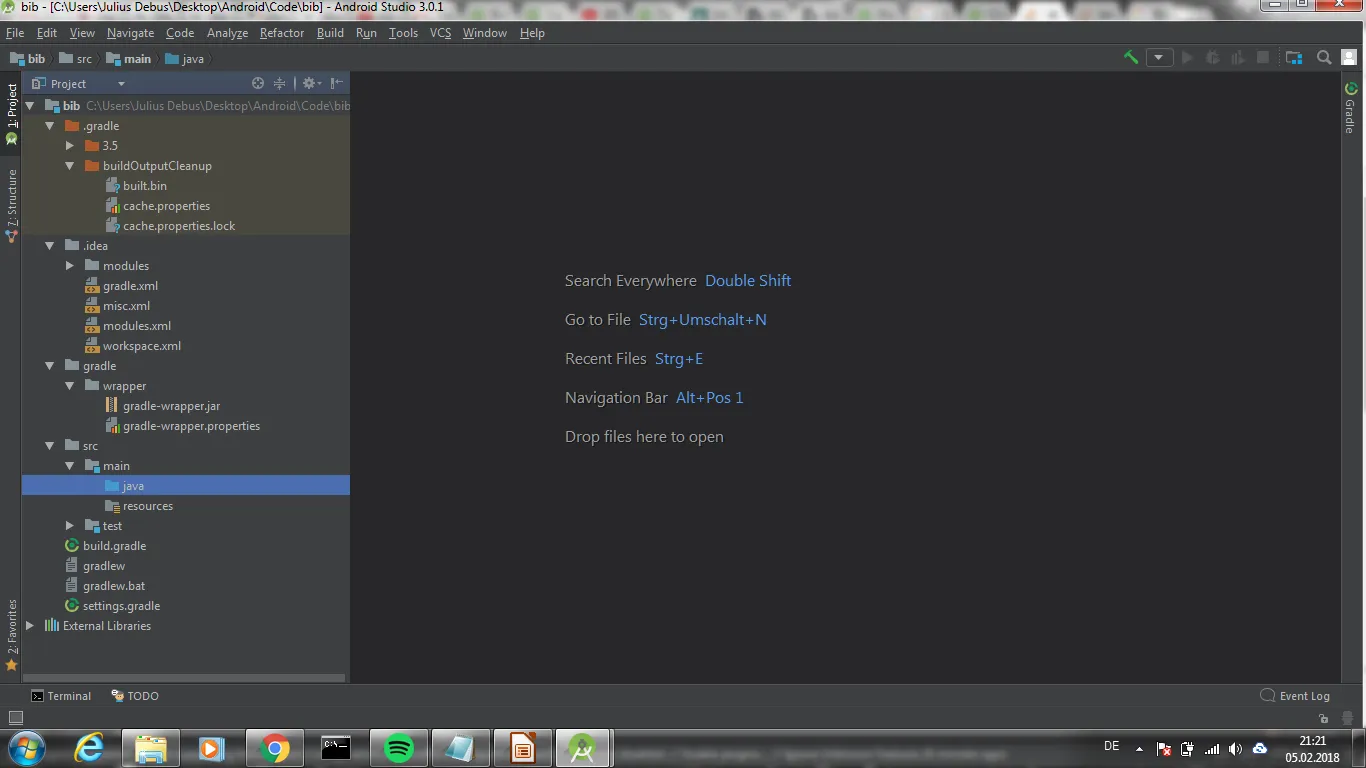
Task: Click the network signal tray icon
Action: pos(1212,749)
